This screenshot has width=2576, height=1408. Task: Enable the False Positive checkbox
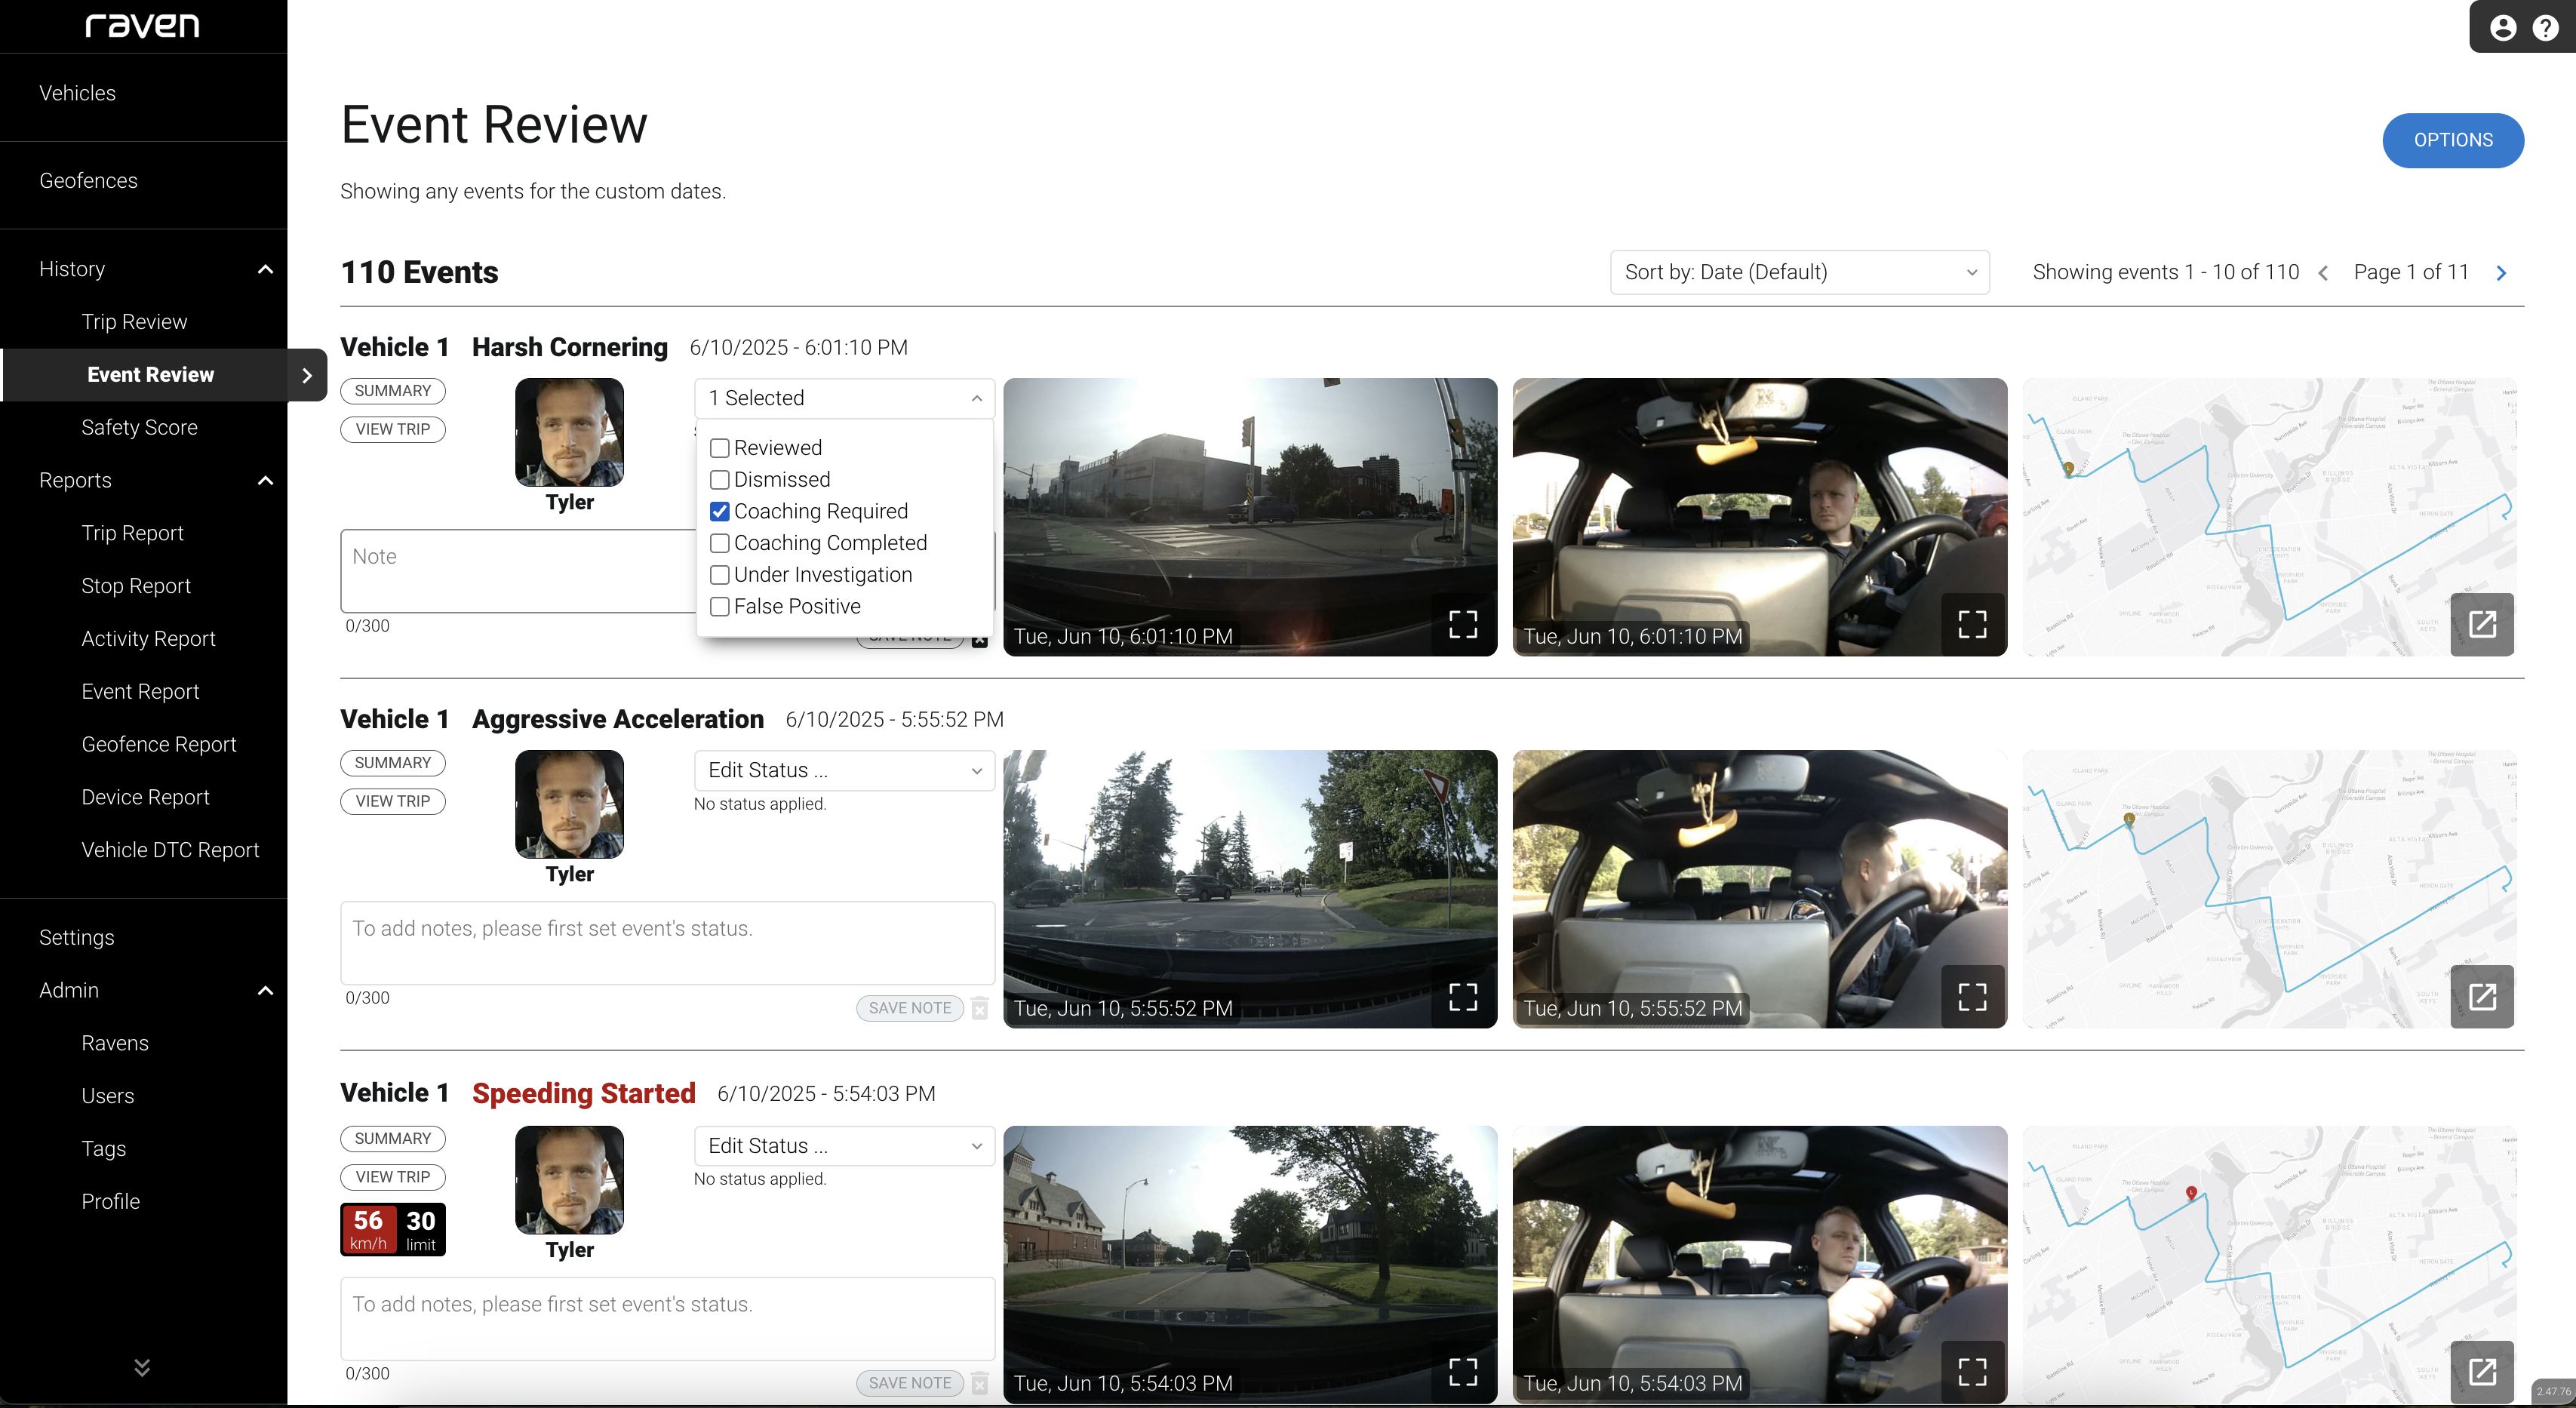click(x=720, y=607)
